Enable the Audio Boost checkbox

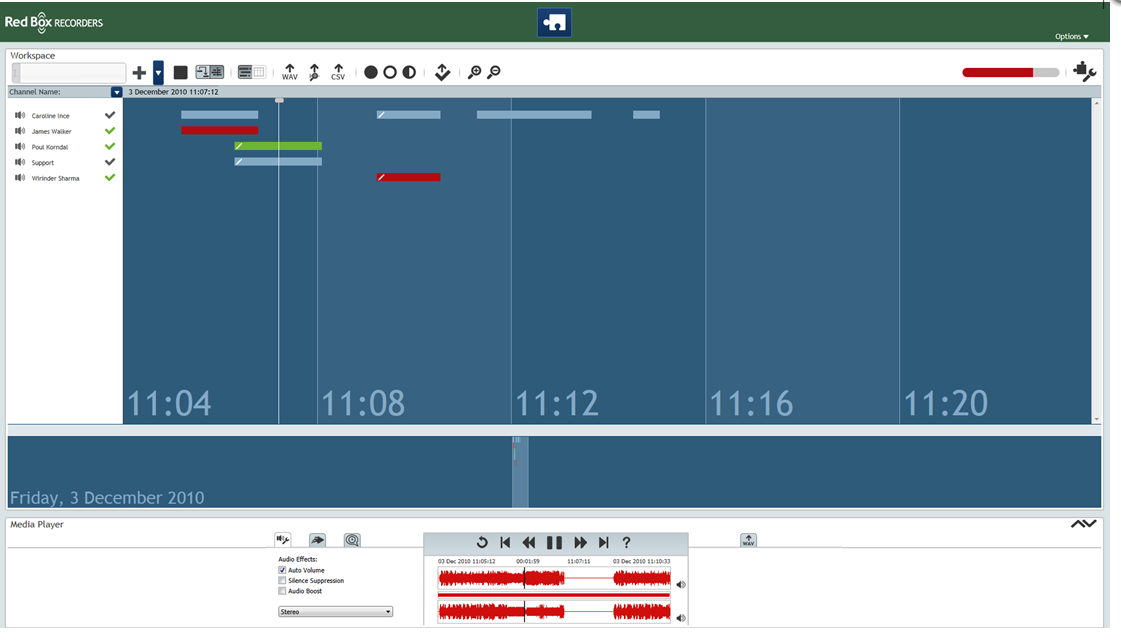(282, 591)
